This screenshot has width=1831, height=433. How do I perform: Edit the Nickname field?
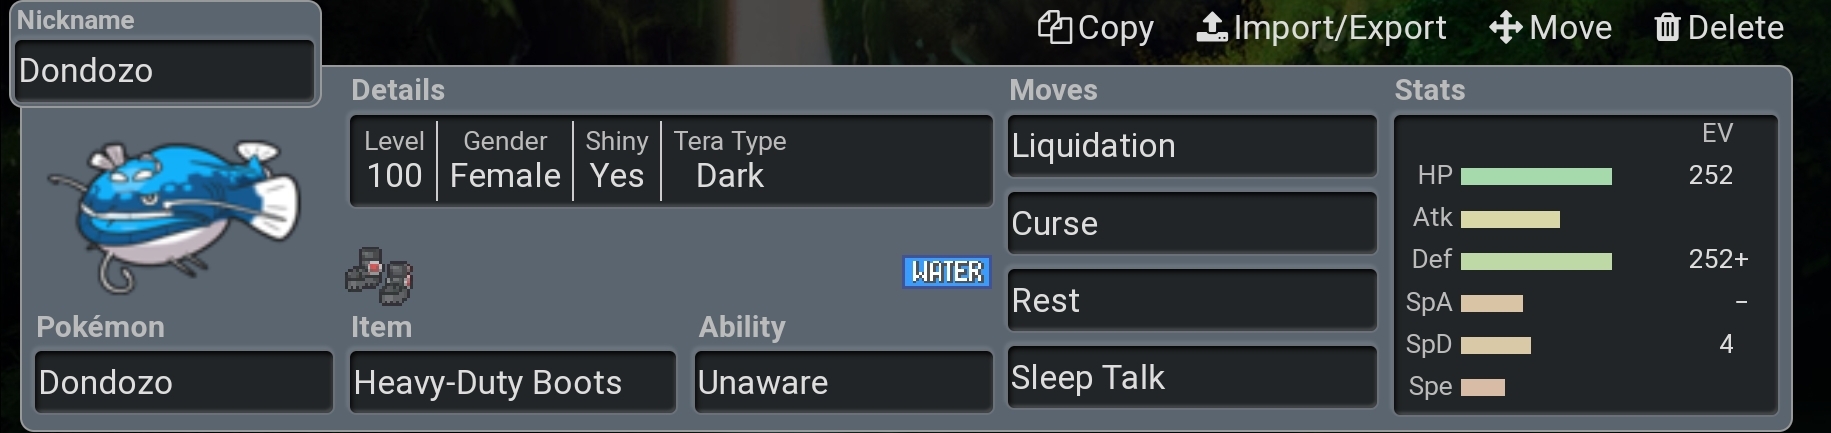pos(165,71)
